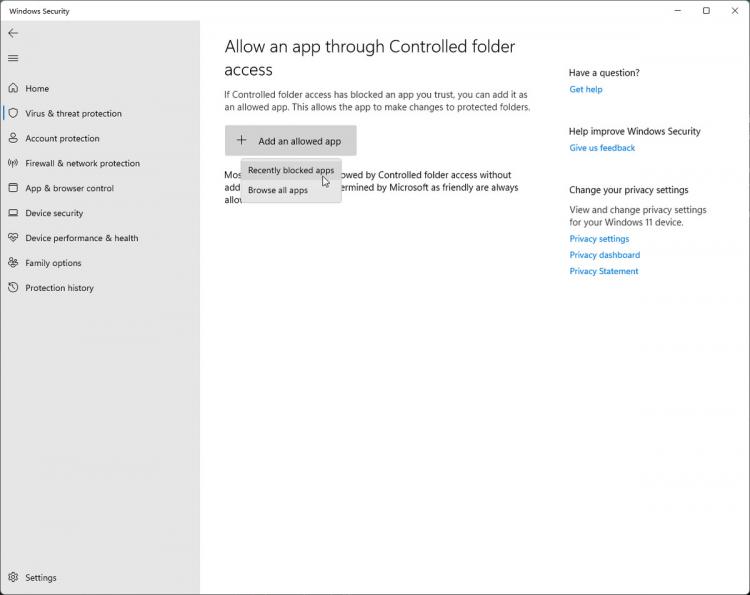Open the hamburger navigation menu icon
The width and height of the screenshot is (750, 595).
[13, 58]
